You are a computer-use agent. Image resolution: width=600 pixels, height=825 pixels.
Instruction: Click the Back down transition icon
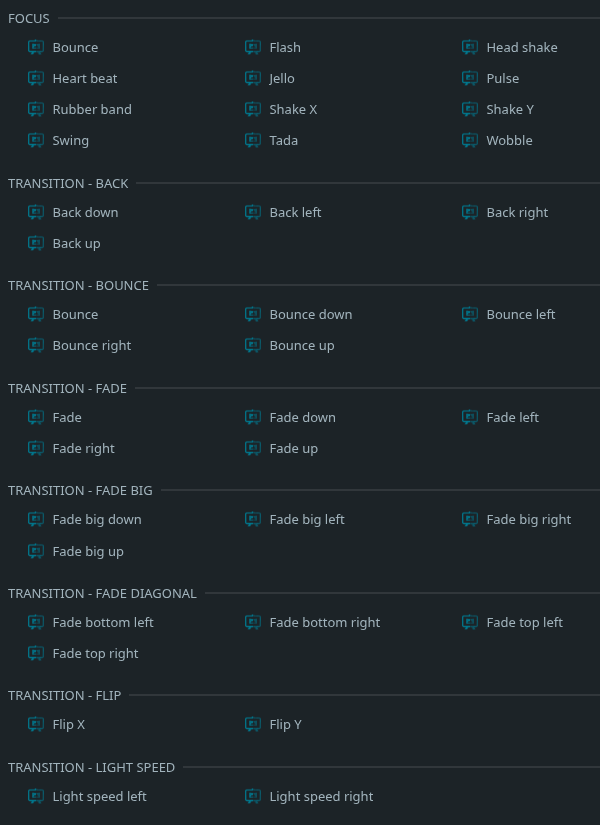click(x=36, y=213)
